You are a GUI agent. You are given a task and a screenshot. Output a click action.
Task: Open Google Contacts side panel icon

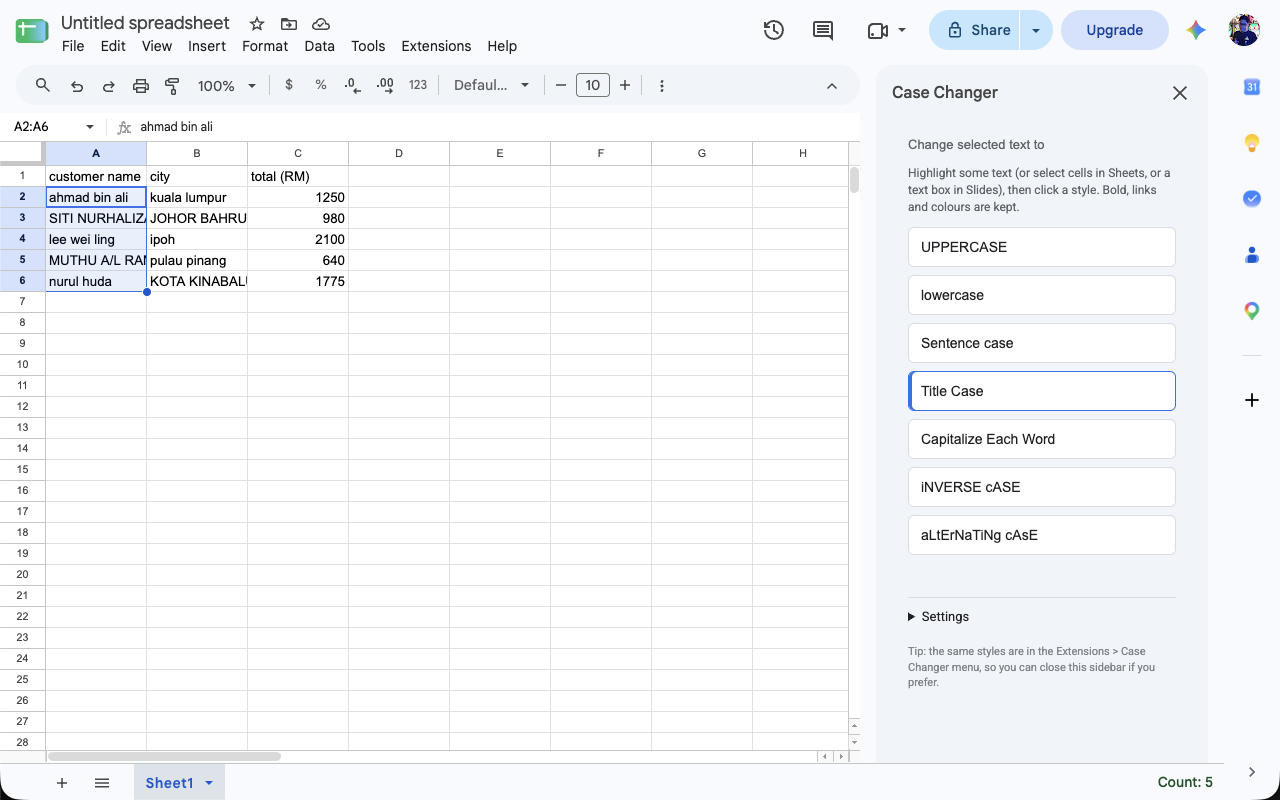pos(1252,255)
